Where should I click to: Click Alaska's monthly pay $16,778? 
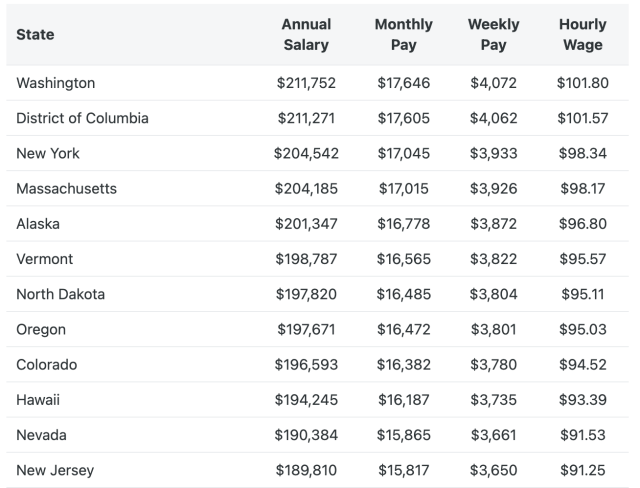[403, 223]
